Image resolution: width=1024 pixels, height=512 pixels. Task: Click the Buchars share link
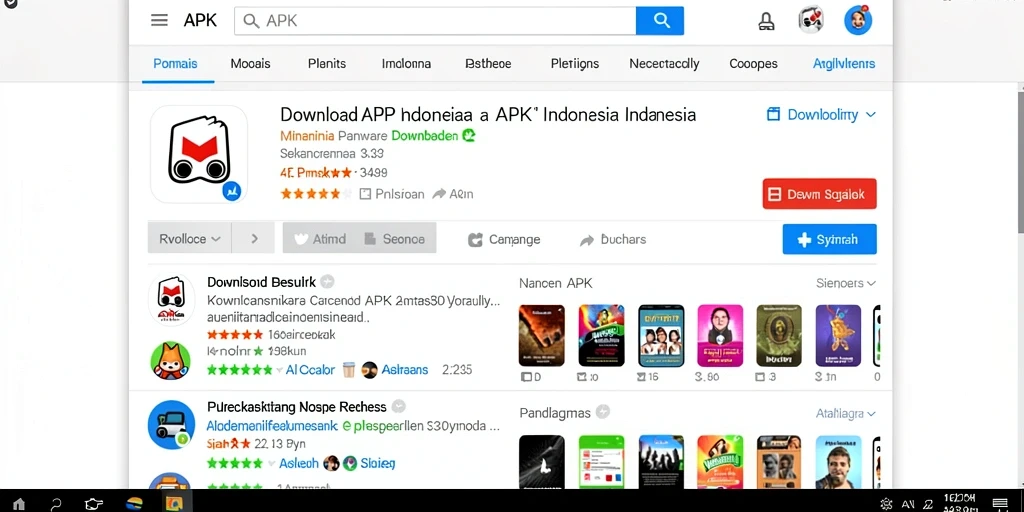coord(613,240)
